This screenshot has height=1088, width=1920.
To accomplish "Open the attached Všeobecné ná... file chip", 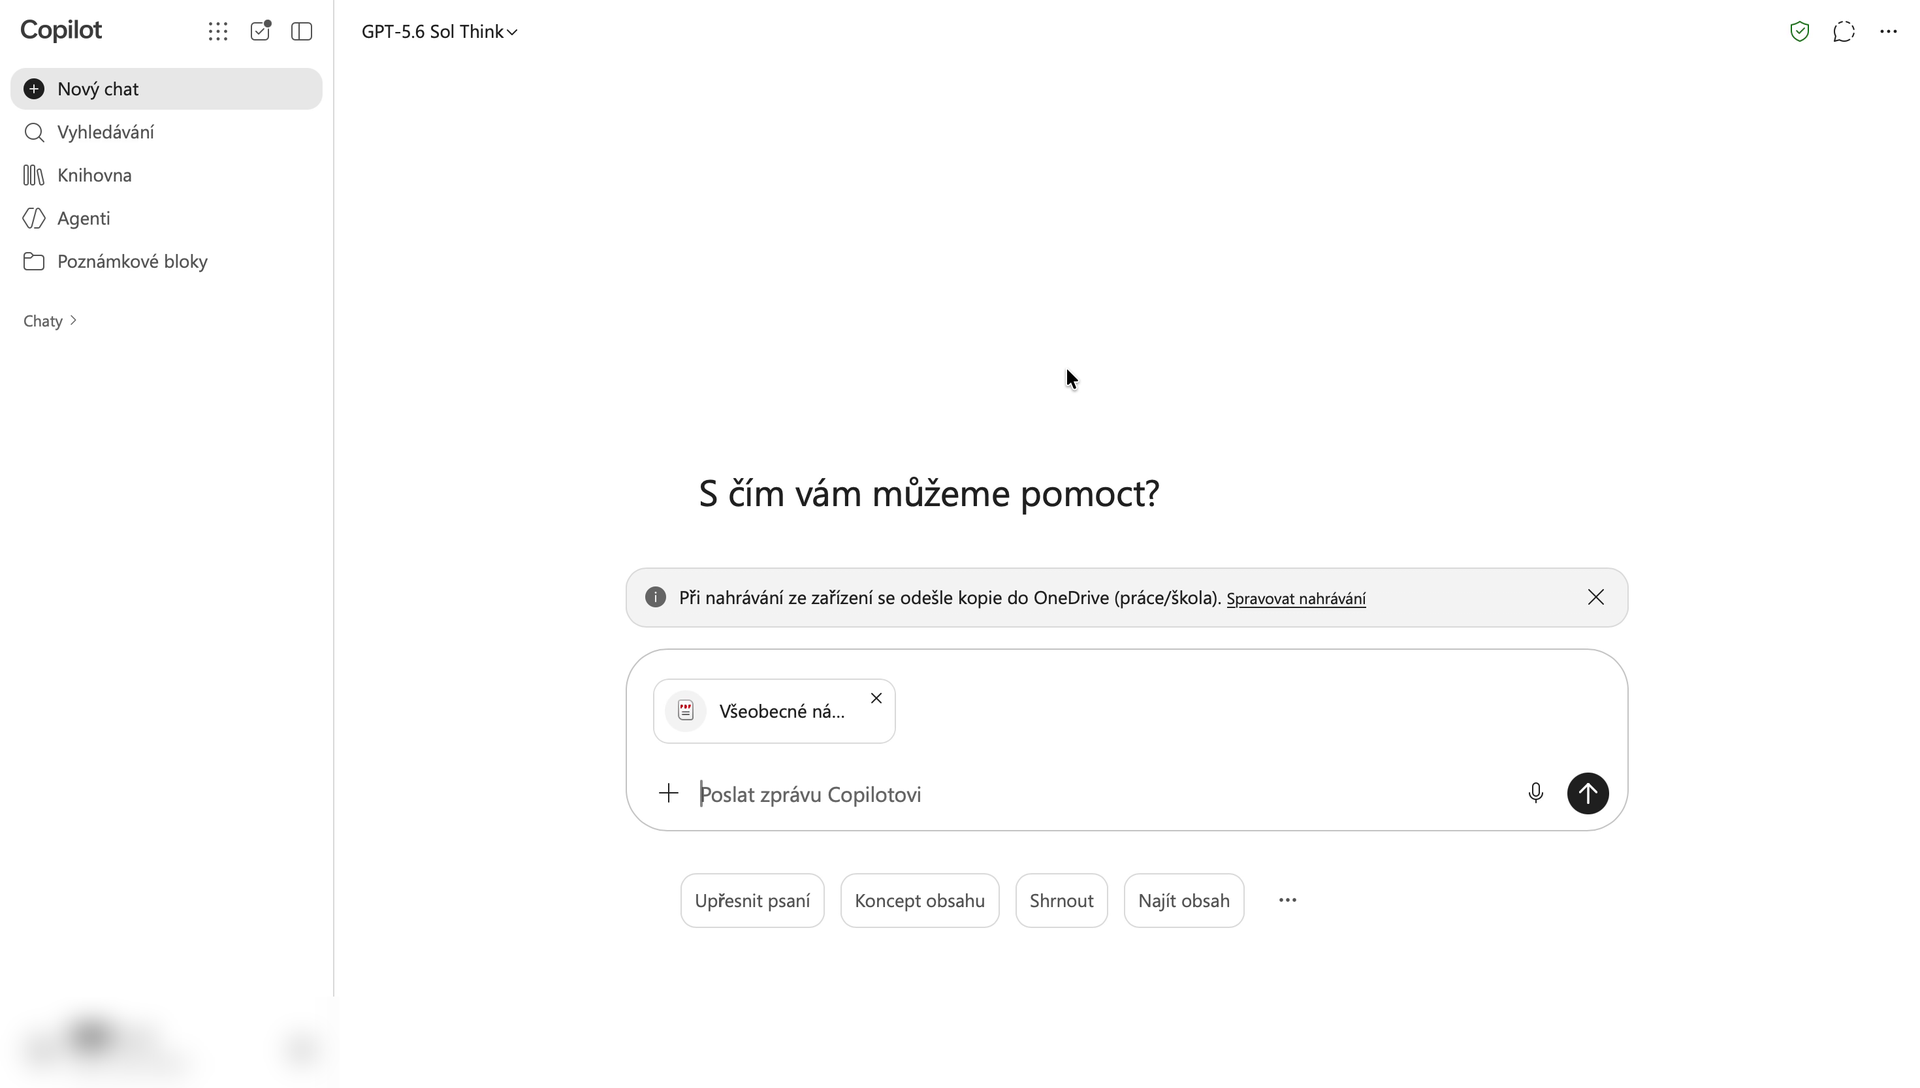I will tap(774, 711).
